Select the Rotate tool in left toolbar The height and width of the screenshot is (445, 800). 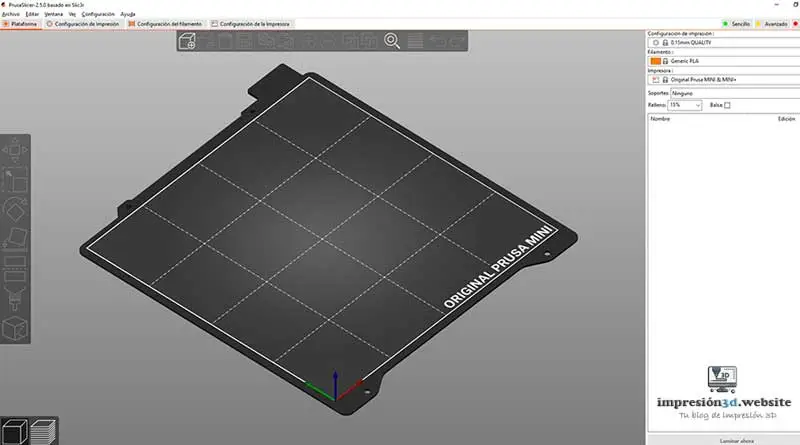[15, 209]
